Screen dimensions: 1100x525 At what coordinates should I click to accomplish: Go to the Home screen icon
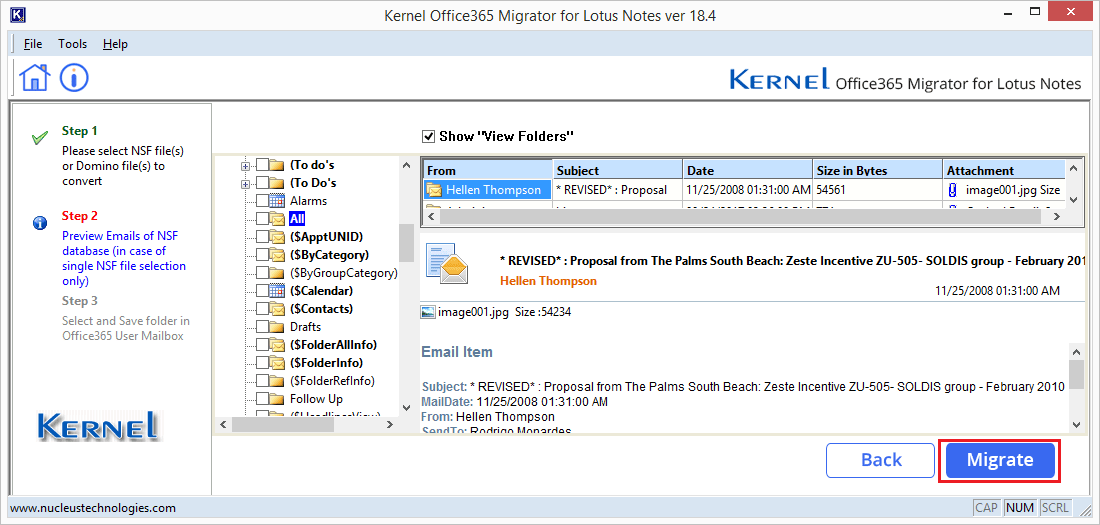pos(35,77)
